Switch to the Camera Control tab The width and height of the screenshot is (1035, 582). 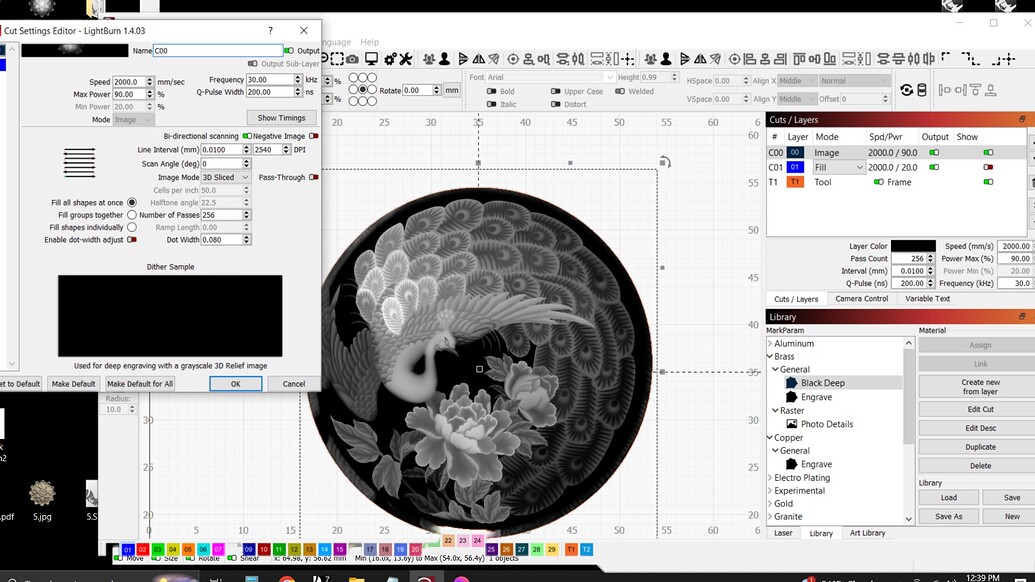tap(861, 298)
